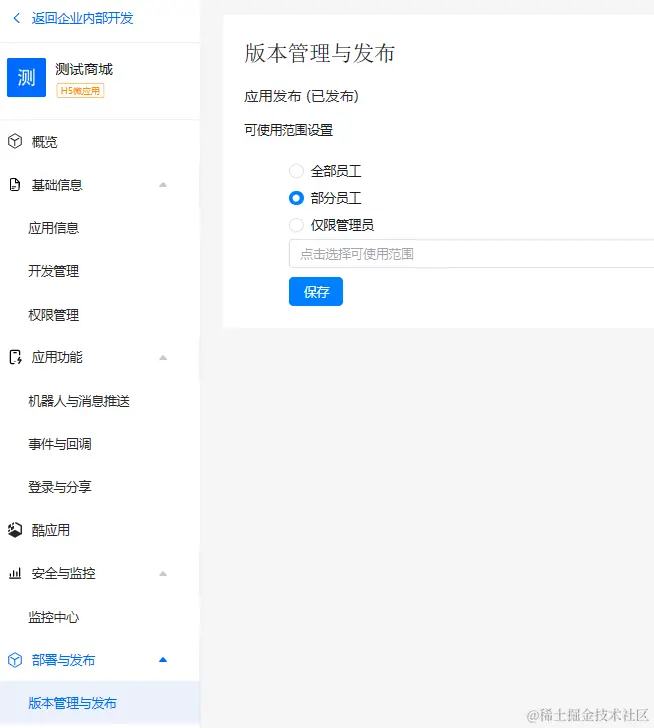
Task: Collapse the 基础信息 section arrow
Action: coord(162,185)
